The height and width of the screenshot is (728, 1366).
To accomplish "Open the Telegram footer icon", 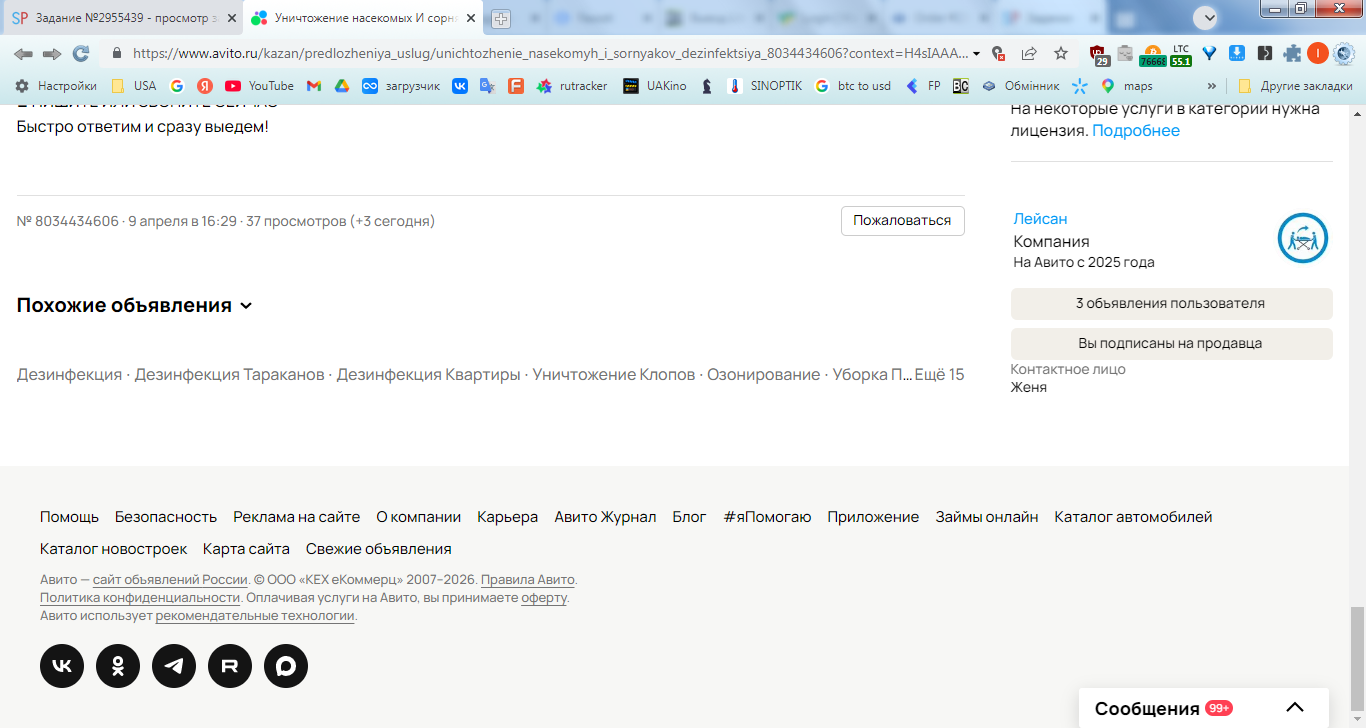I will tap(174, 666).
